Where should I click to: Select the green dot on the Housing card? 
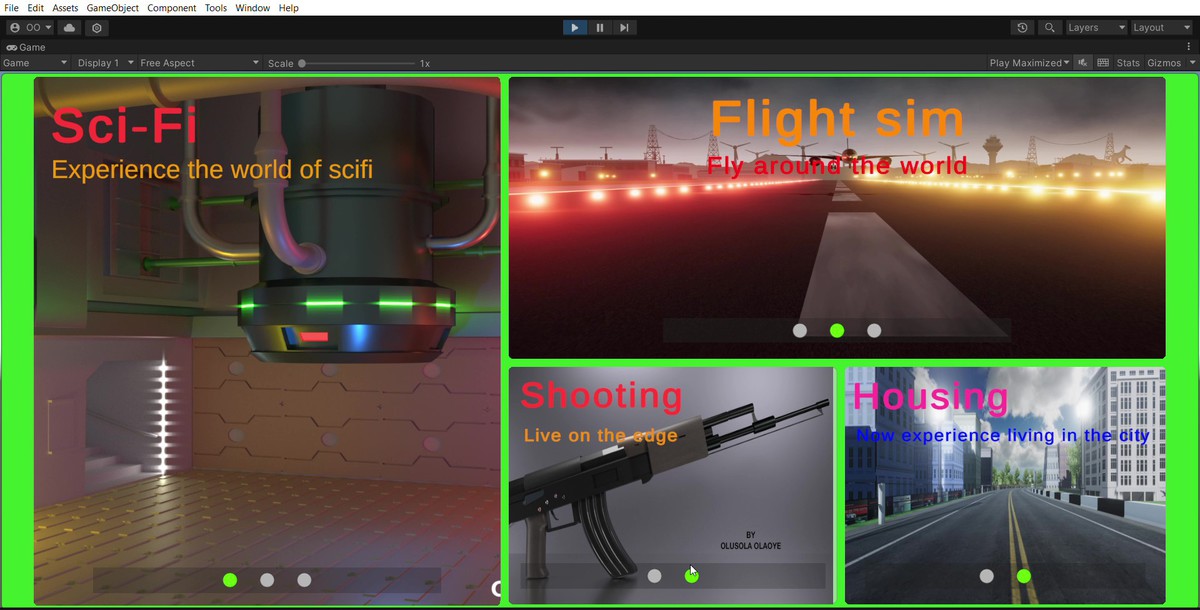pos(1024,576)
